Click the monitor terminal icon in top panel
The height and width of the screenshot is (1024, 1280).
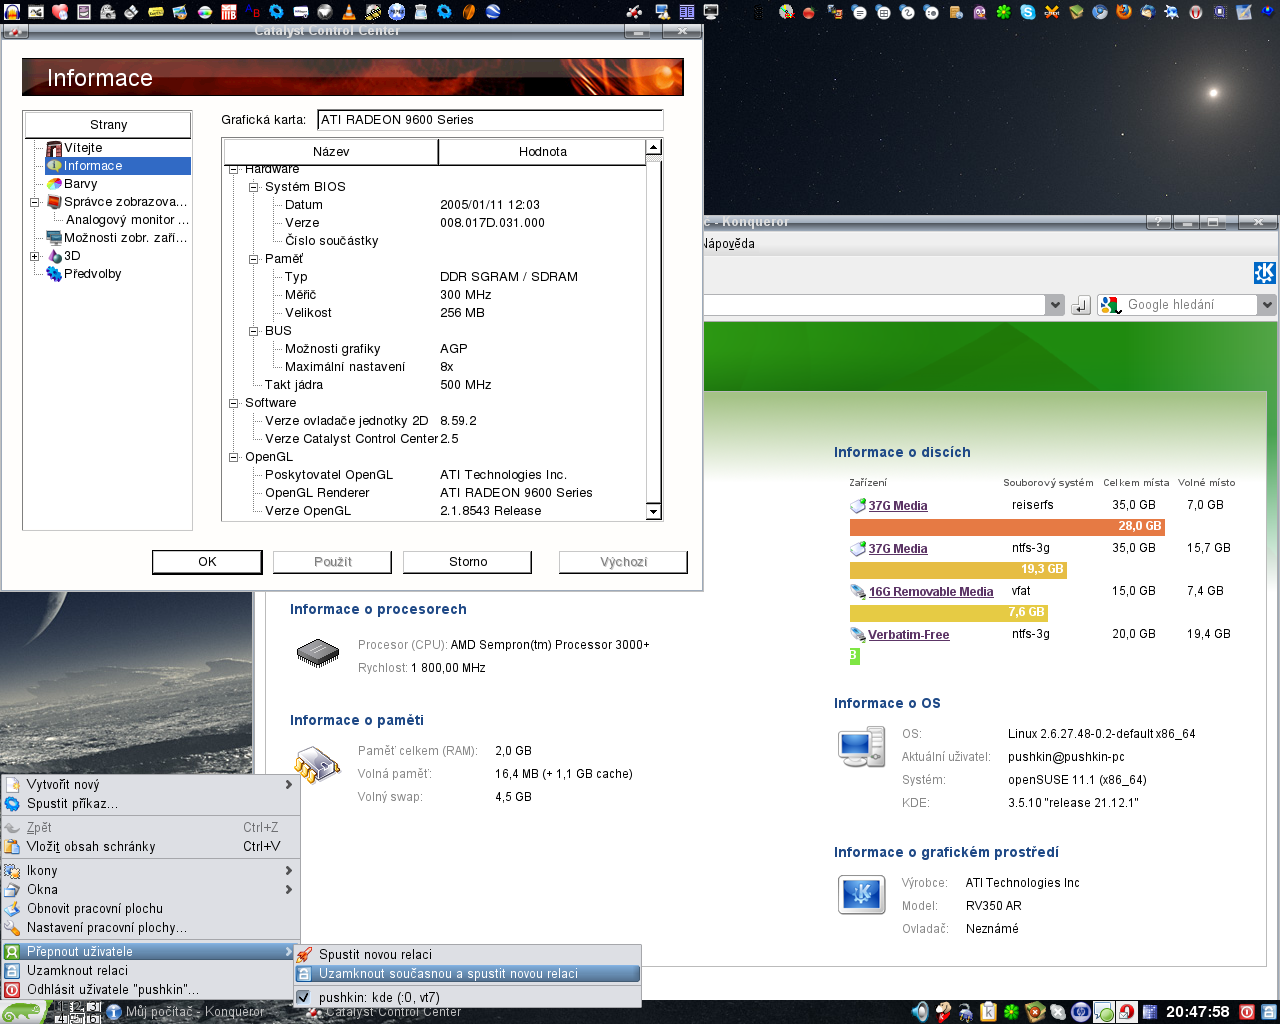(x=711, y=12)
